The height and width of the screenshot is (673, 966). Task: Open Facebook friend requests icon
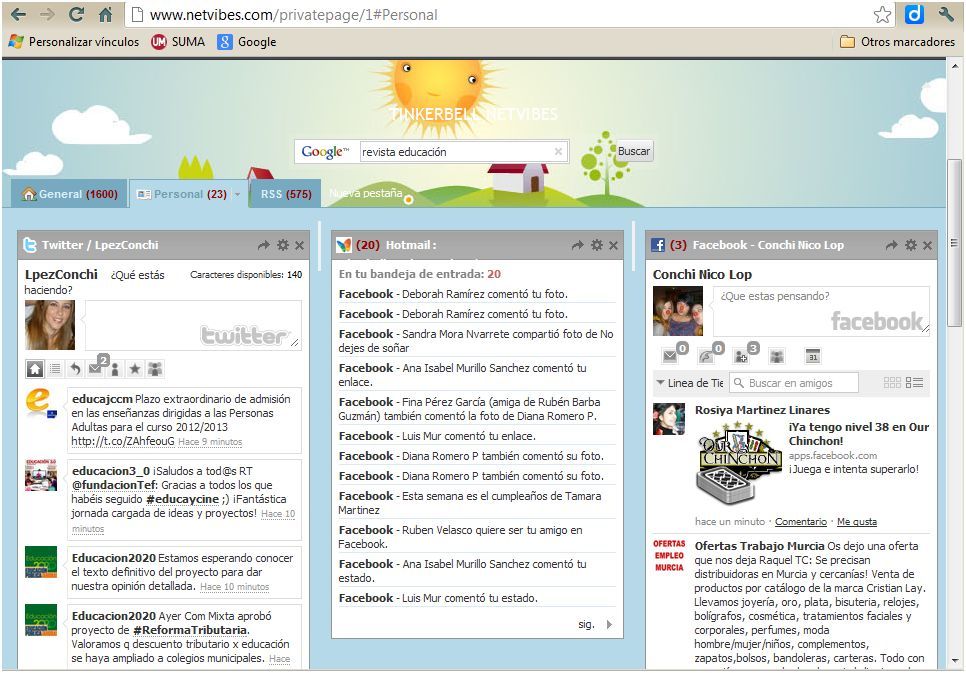[x=741, y=356]
